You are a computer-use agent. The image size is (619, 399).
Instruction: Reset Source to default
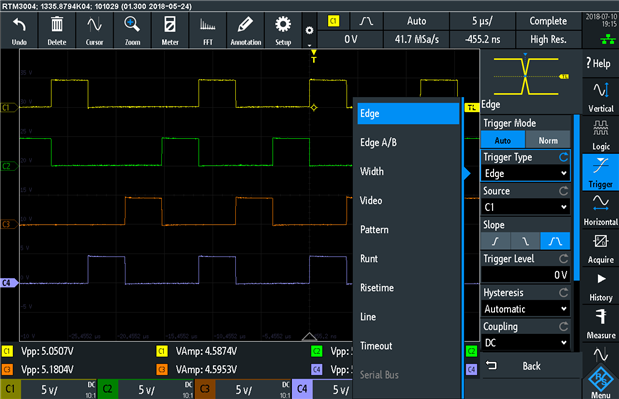point(563,191)
